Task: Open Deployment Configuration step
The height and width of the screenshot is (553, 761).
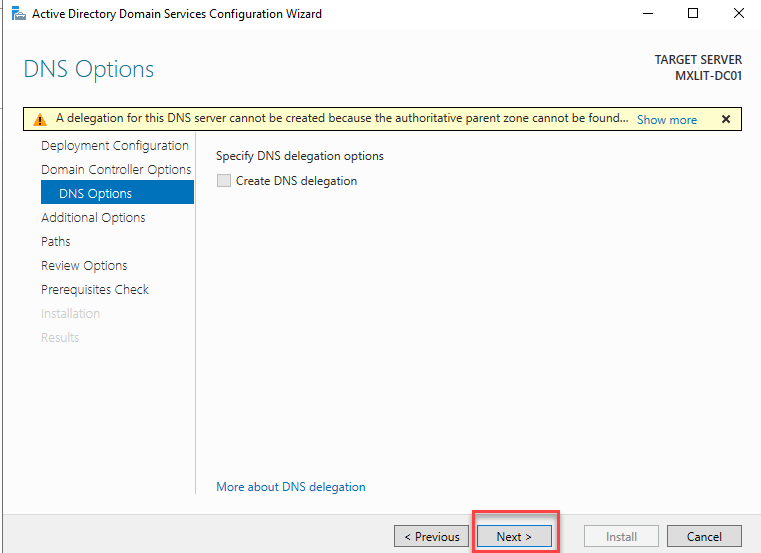Action: (114, 146)
